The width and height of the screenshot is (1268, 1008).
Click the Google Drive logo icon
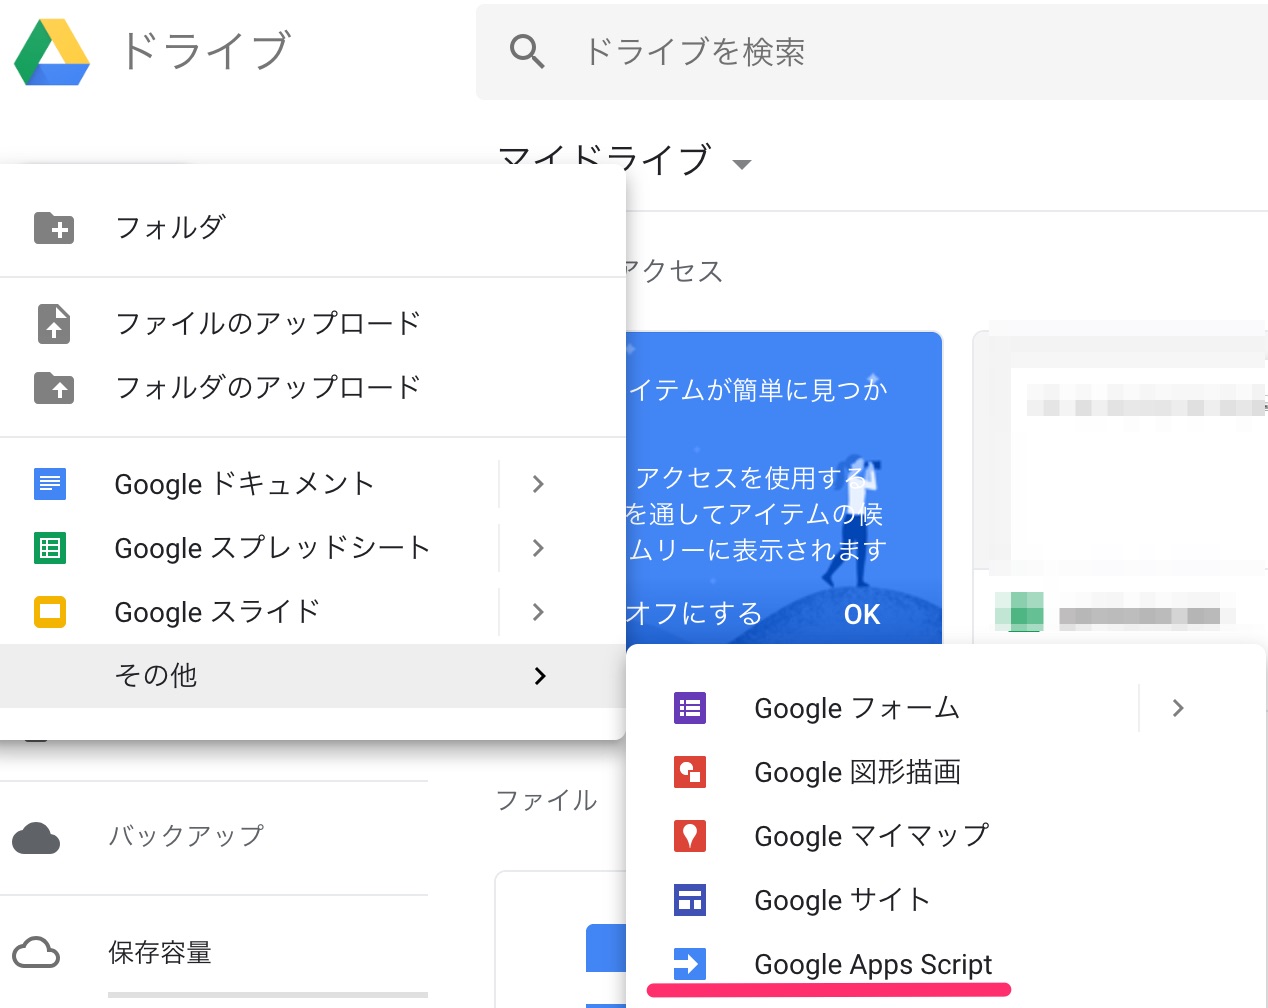point(50,52)
